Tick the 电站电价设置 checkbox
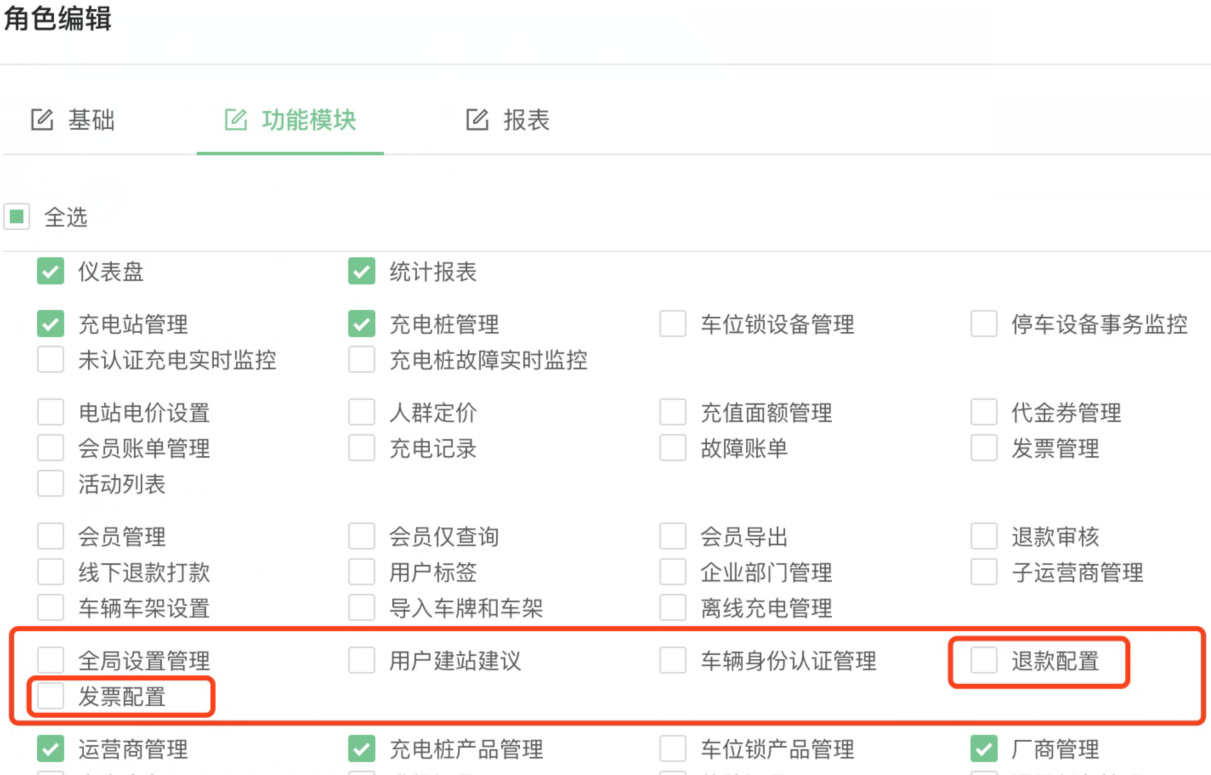This screenshot has width=1211, height=775. point(50,412)
